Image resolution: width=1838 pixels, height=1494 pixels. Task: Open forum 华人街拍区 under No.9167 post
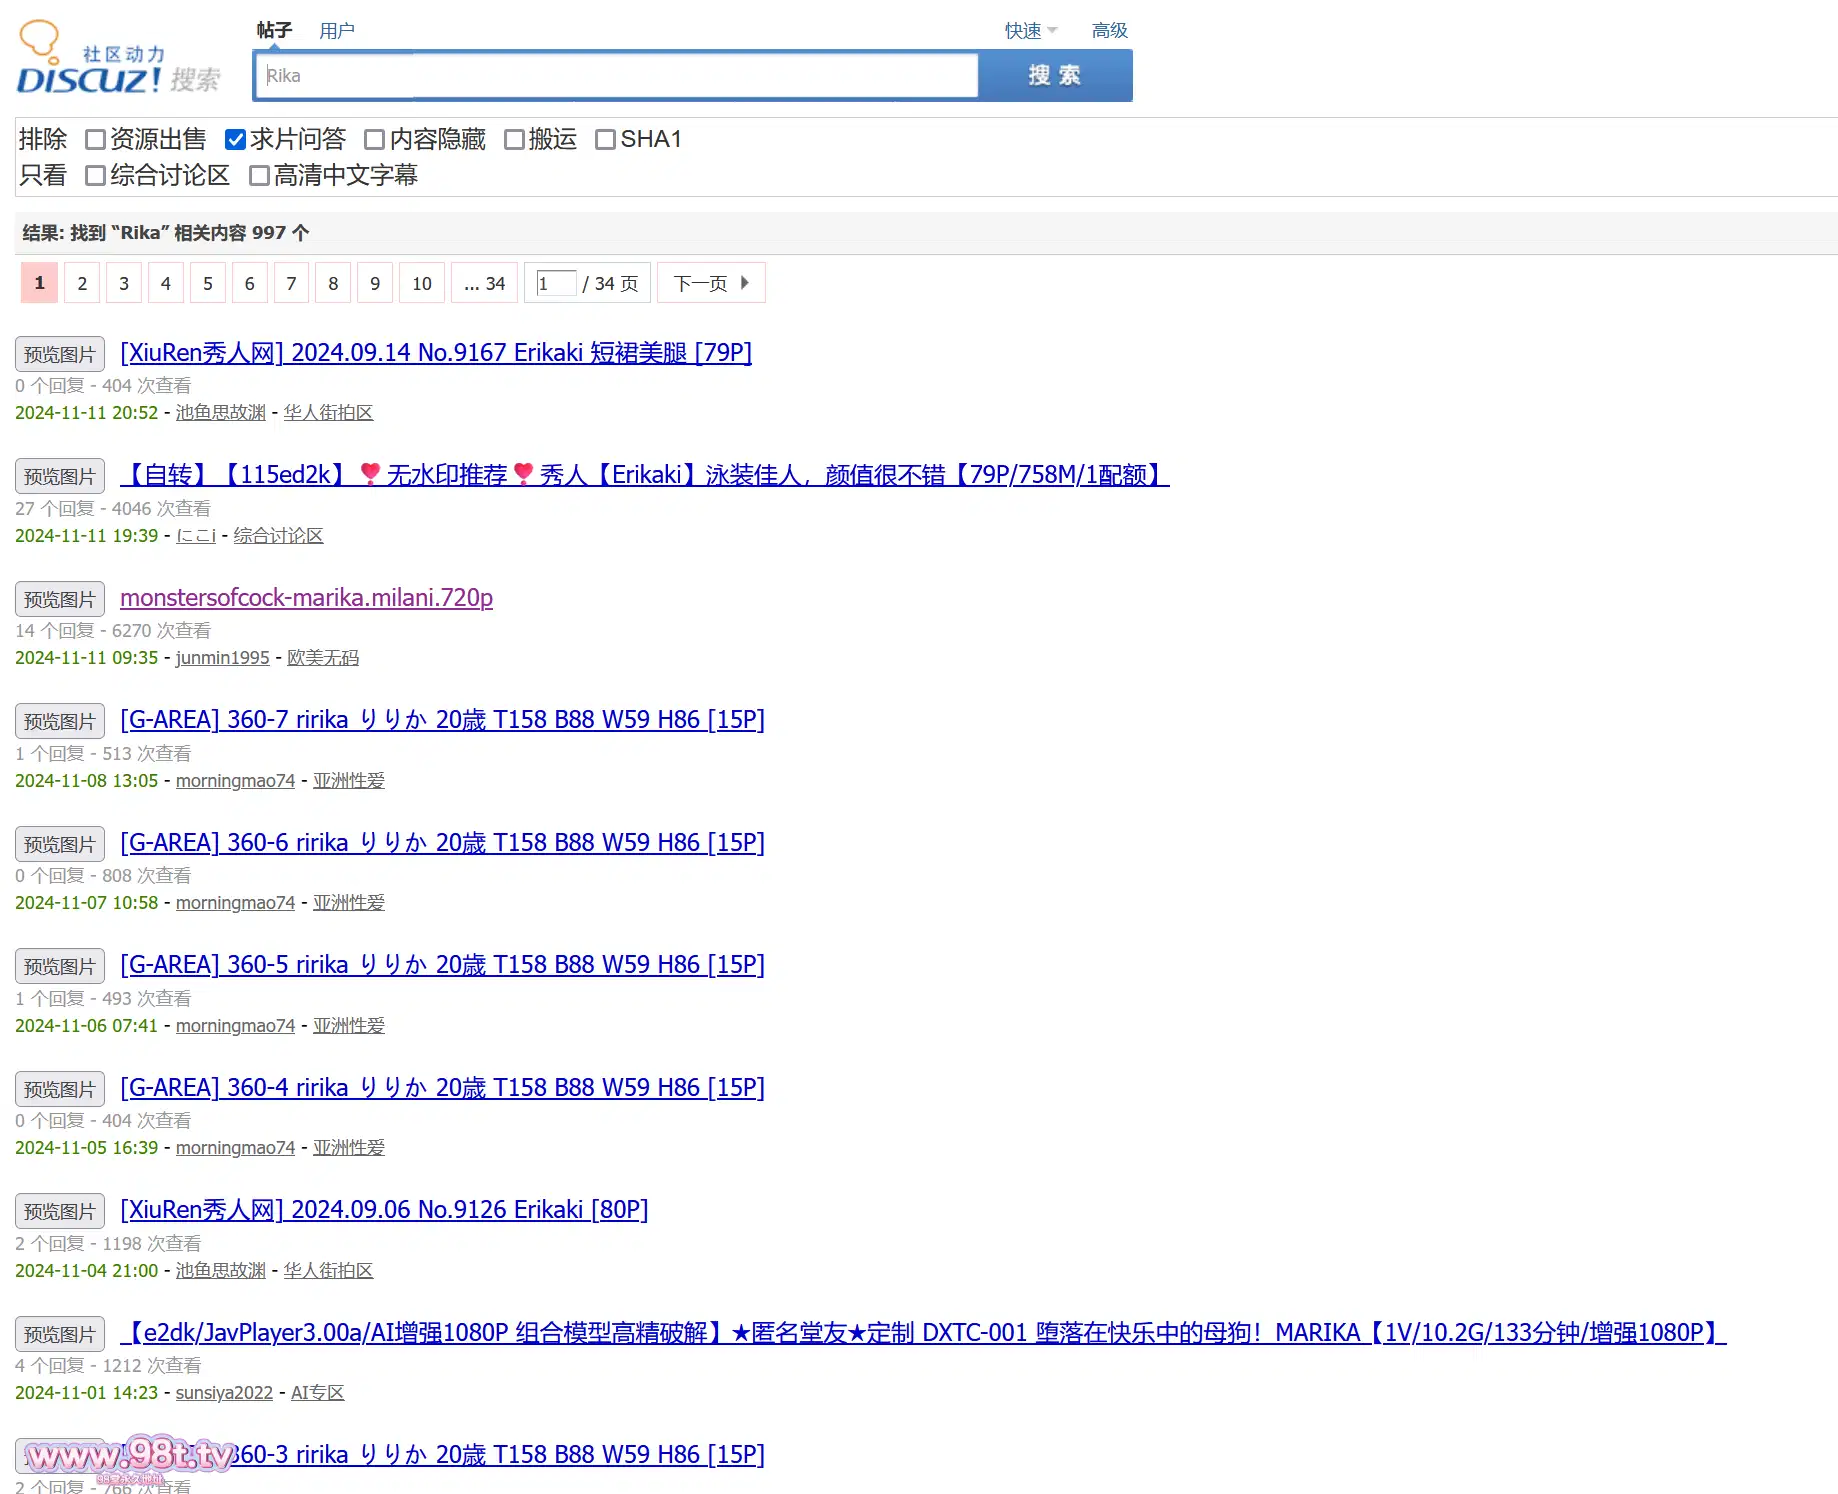[328, 412]
